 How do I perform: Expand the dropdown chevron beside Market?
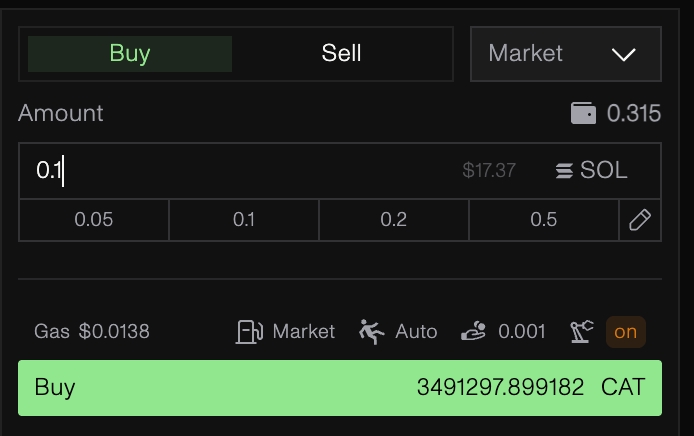pos(624,54)
